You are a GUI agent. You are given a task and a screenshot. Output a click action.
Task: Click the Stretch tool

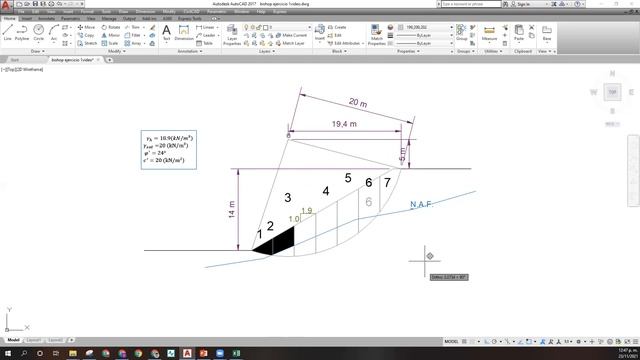[x=87, y=43]
